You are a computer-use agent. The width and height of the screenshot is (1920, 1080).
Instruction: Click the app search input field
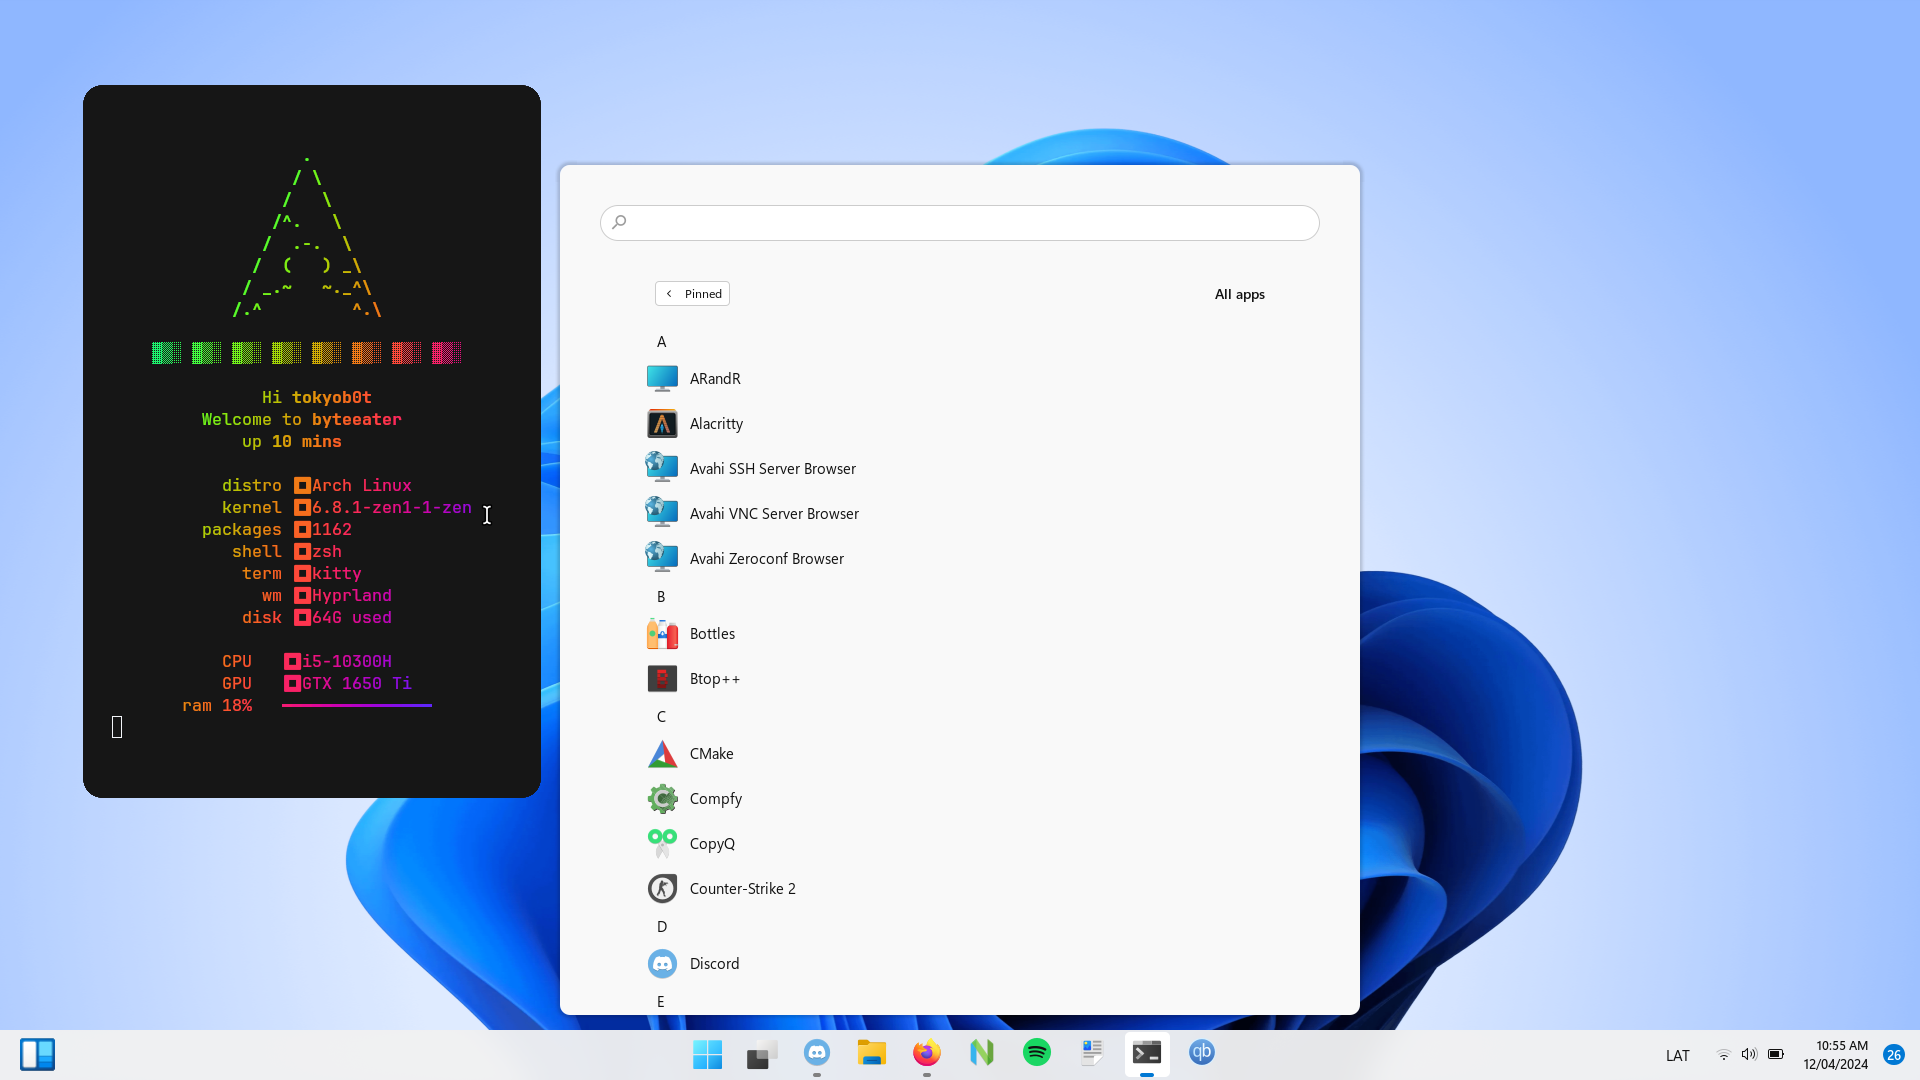tap(960, 223)
